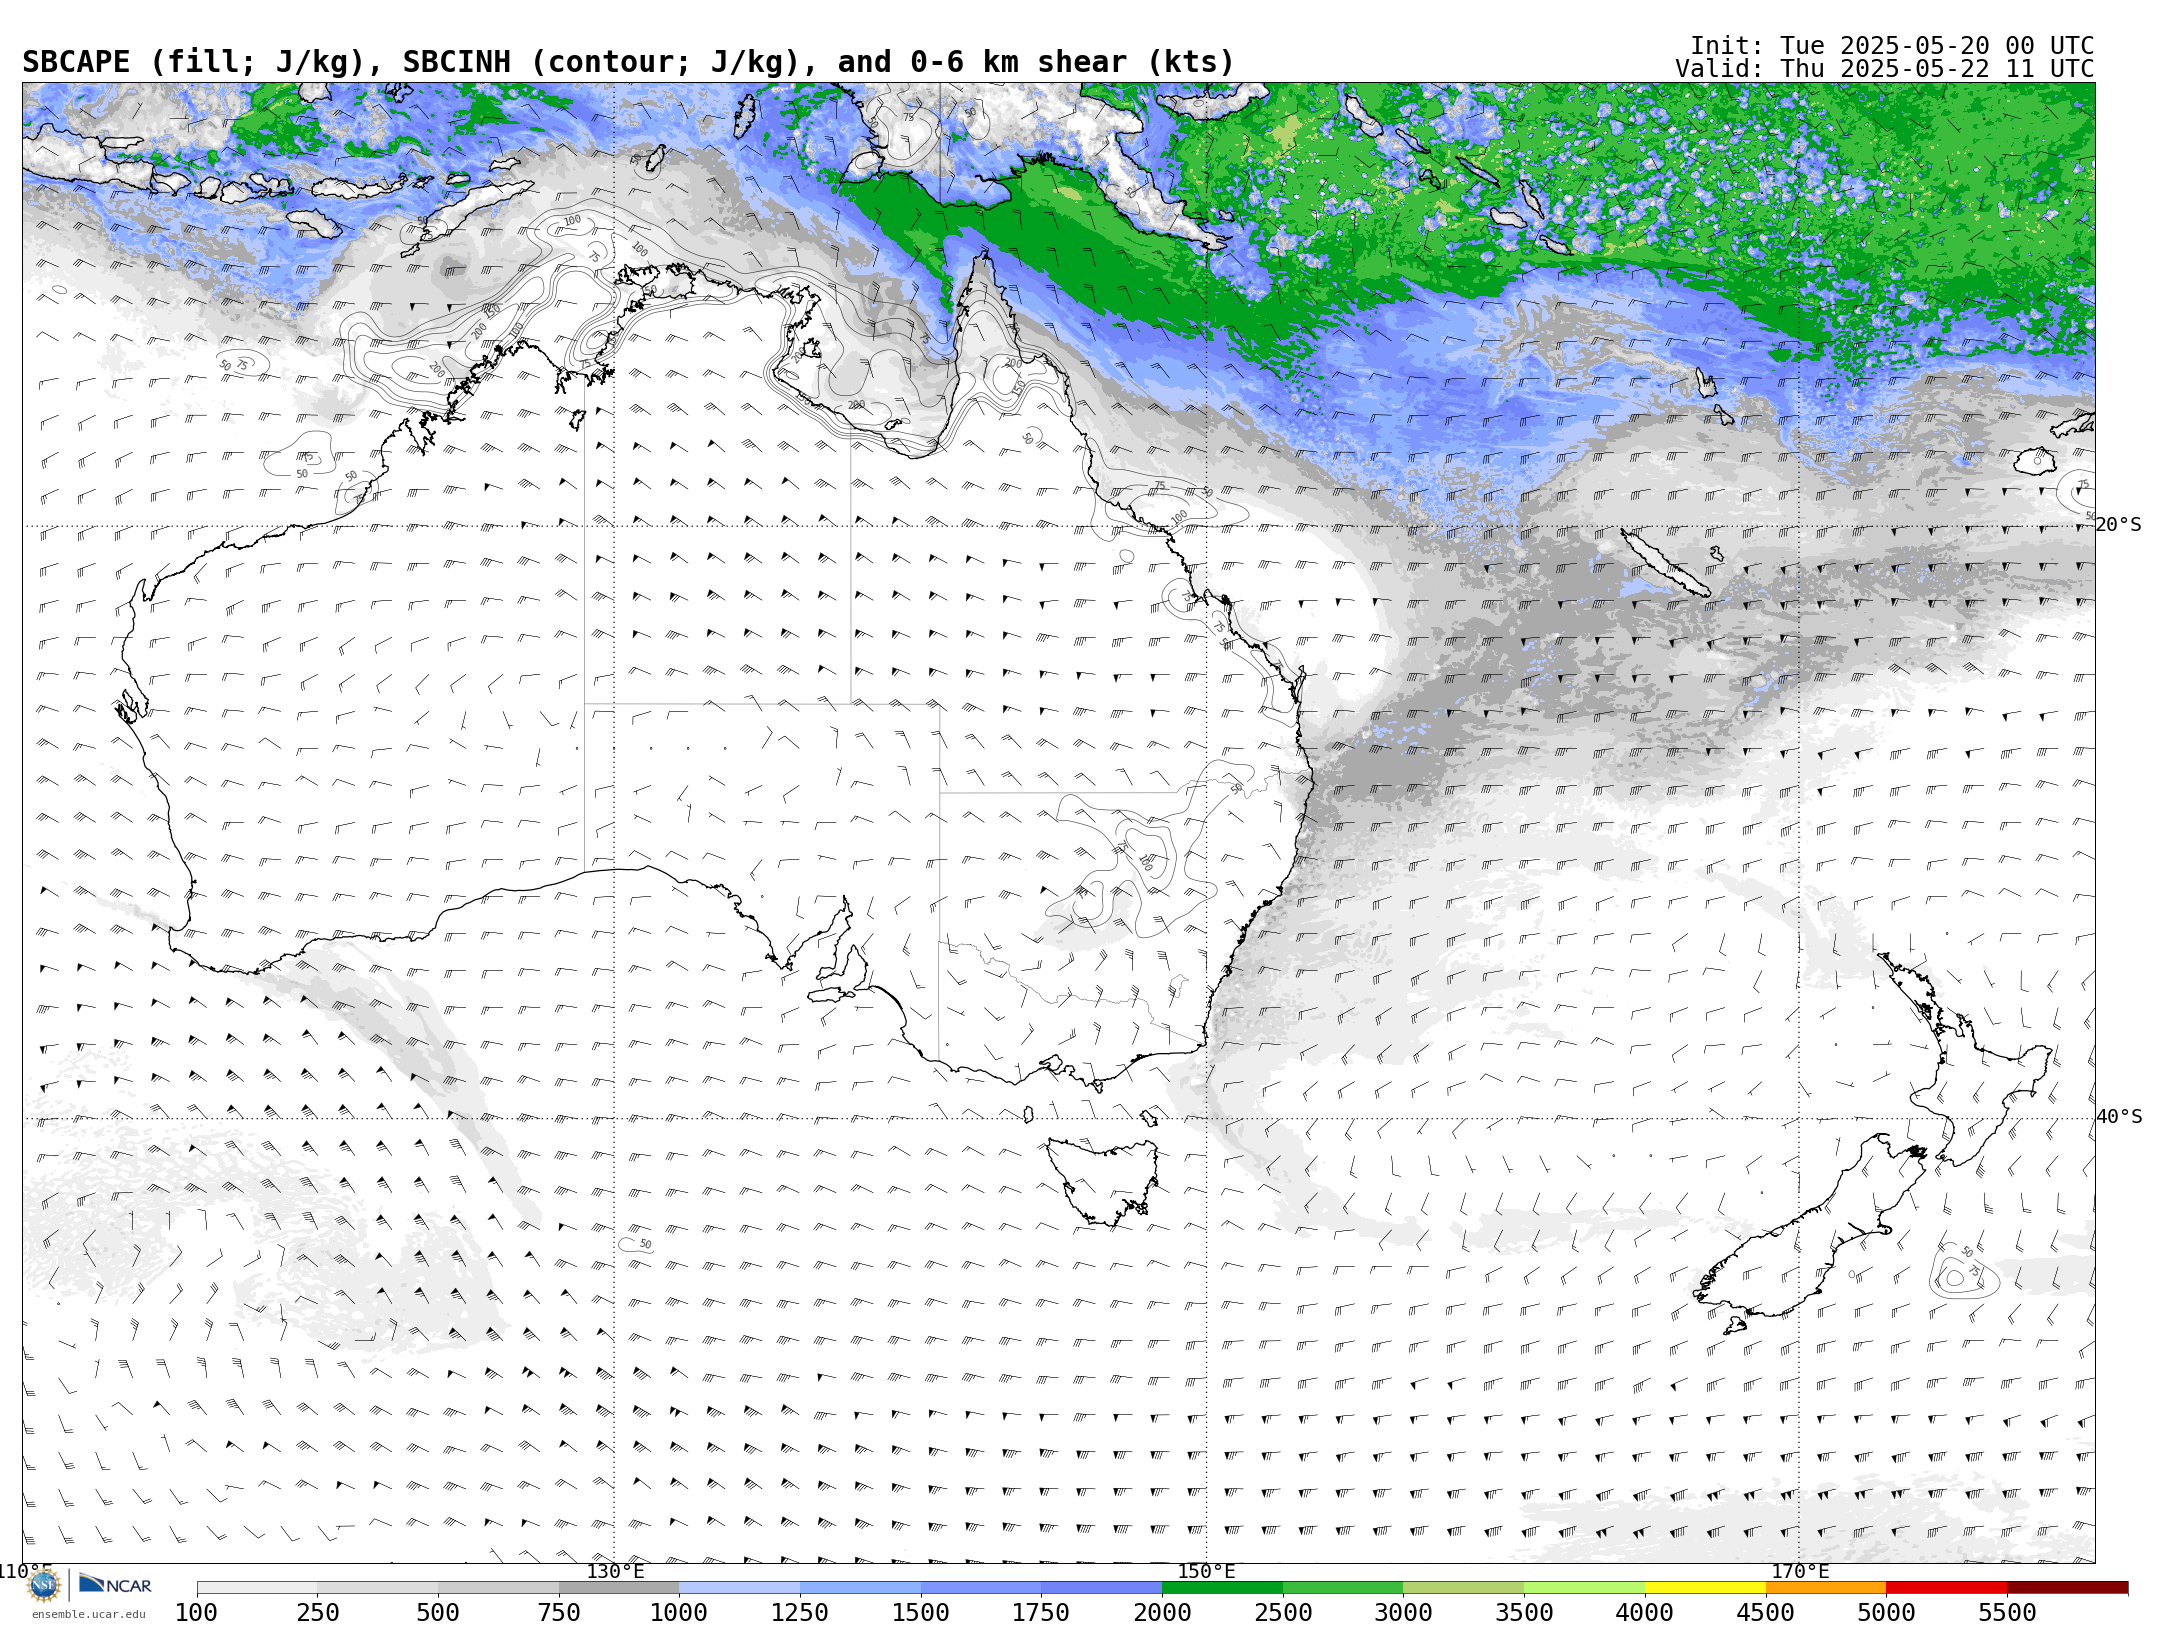Select the dark red colorbar swatch above 5500
This screenshot has height=1626, width=2160.
tap(2068, 1588)
